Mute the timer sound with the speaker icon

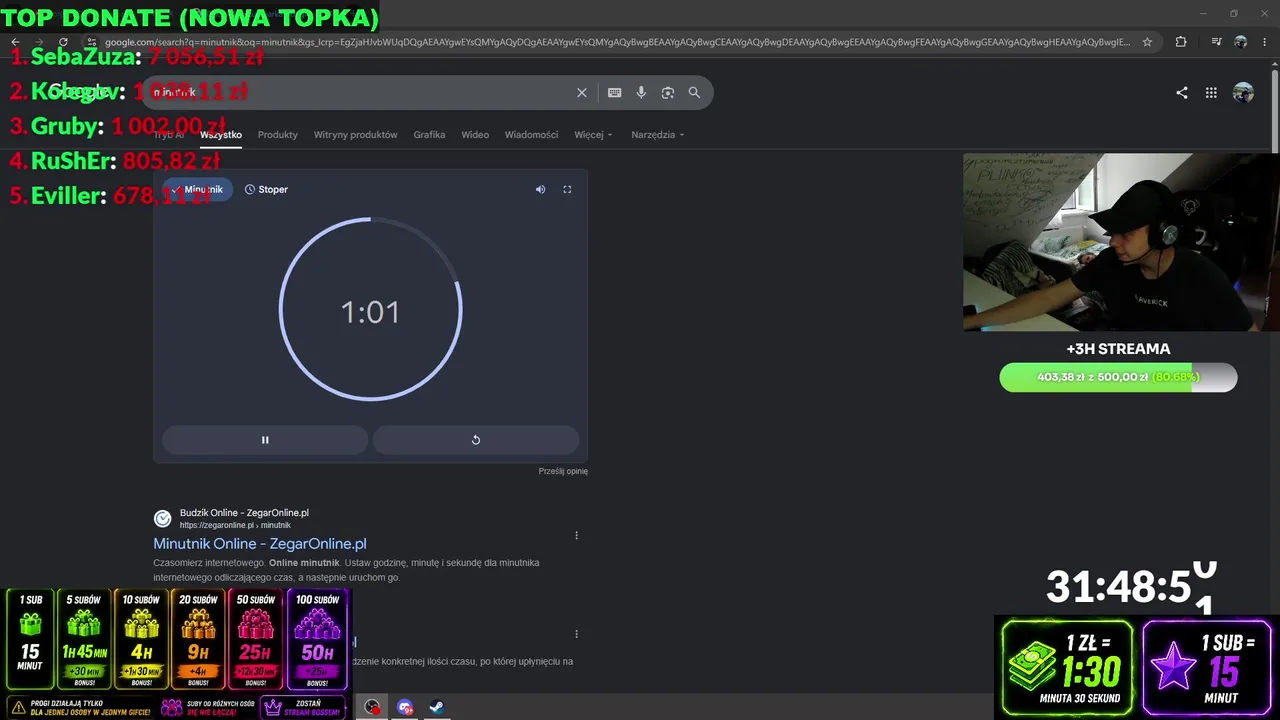[x=540, y=189]
